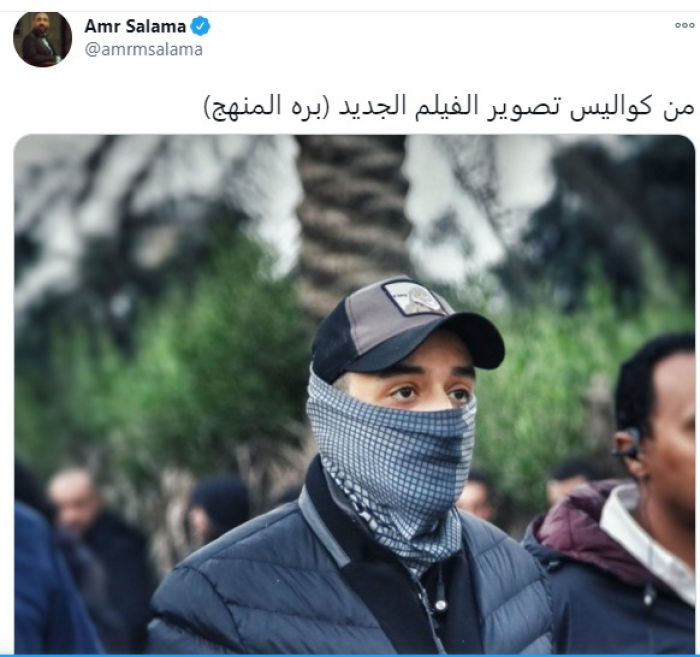Image resolution: width=700 pixels, height=657 pixels.
Task: Open the three-dot more options menu
Action: pyautogui.click(x=684, y=25)
